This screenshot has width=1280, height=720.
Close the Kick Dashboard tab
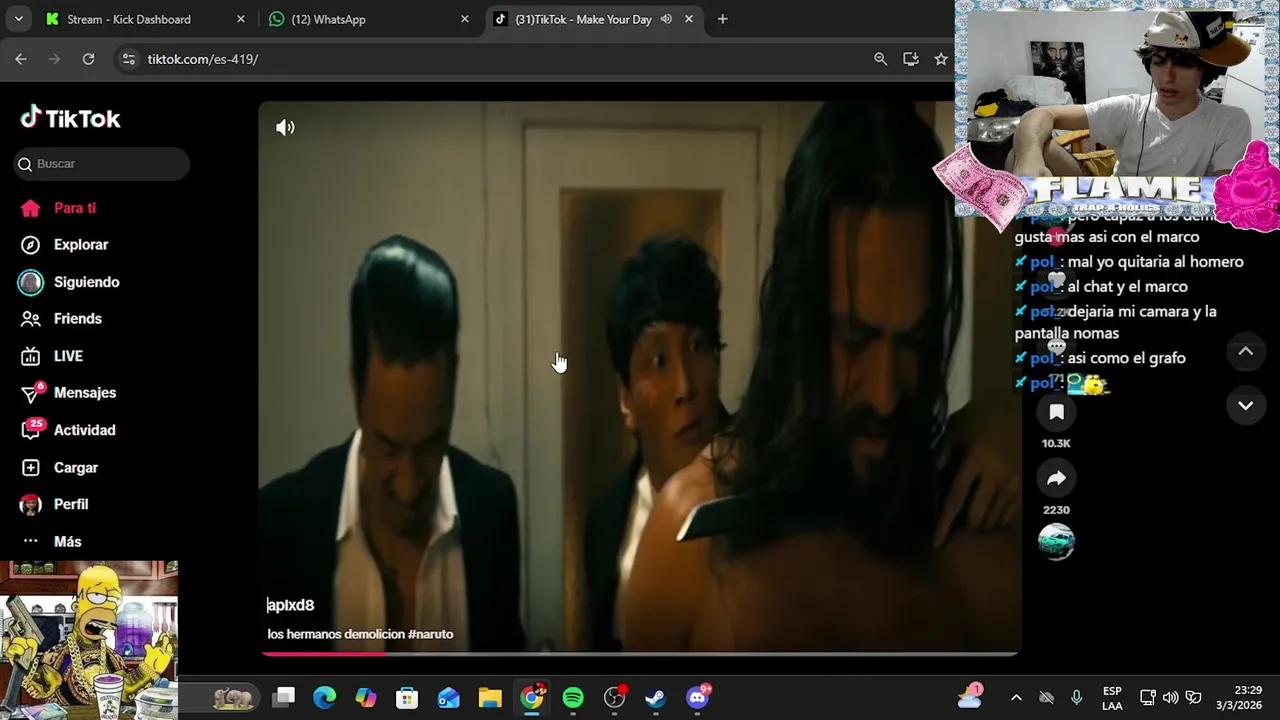(240, 19)
